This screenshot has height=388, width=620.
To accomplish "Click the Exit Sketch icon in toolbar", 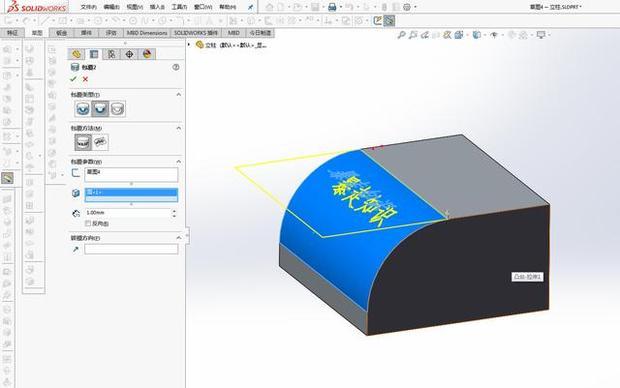I will point(377,21).
